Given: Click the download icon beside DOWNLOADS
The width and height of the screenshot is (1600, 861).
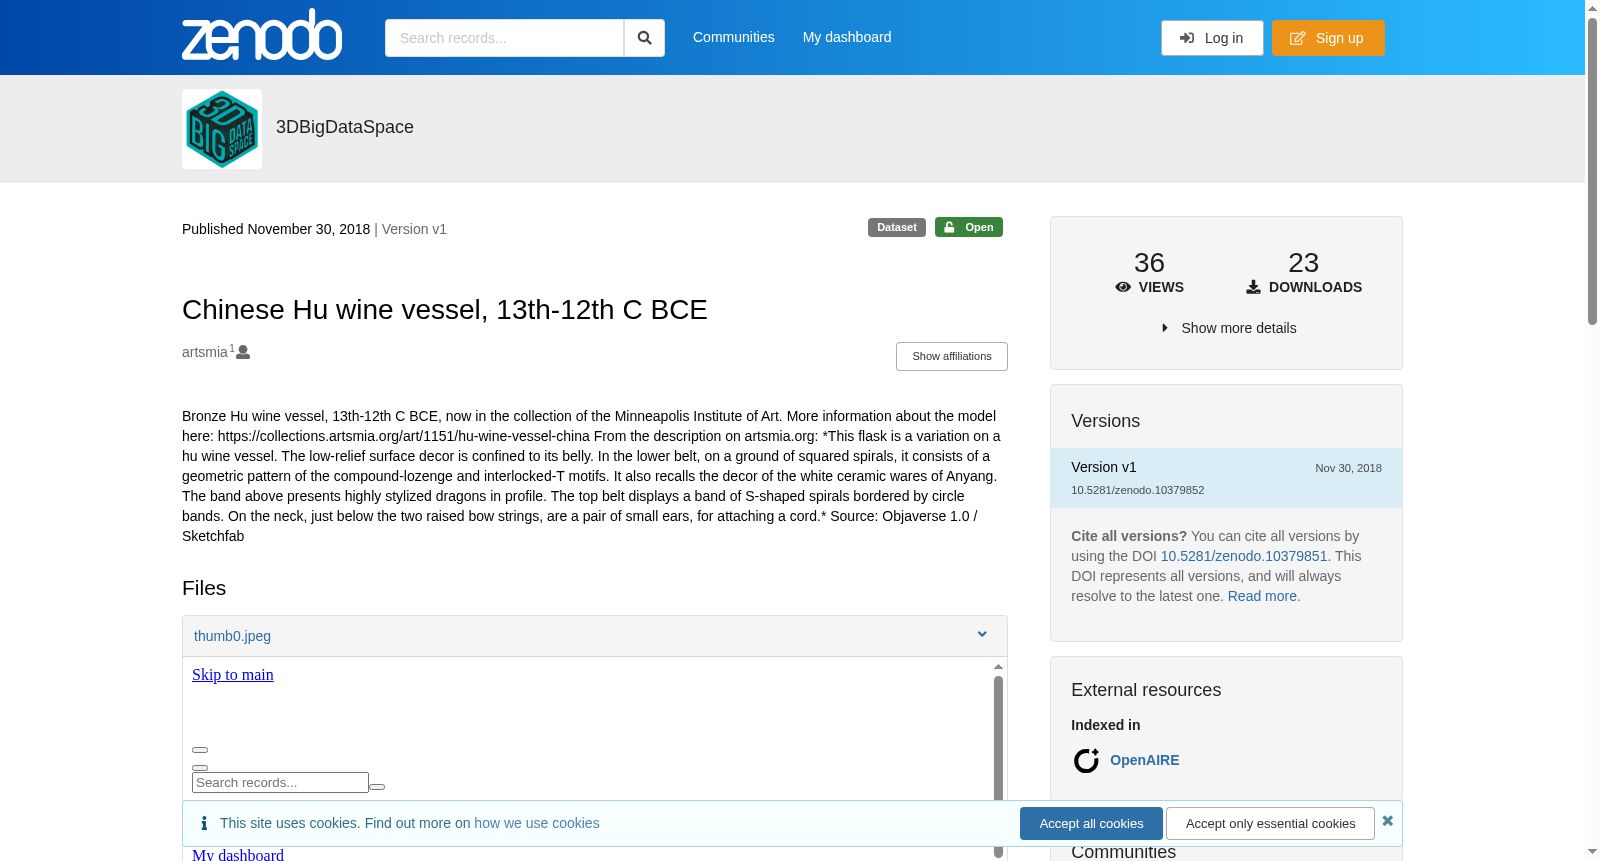Looking at the screenshot, I should click(1253, 287).
